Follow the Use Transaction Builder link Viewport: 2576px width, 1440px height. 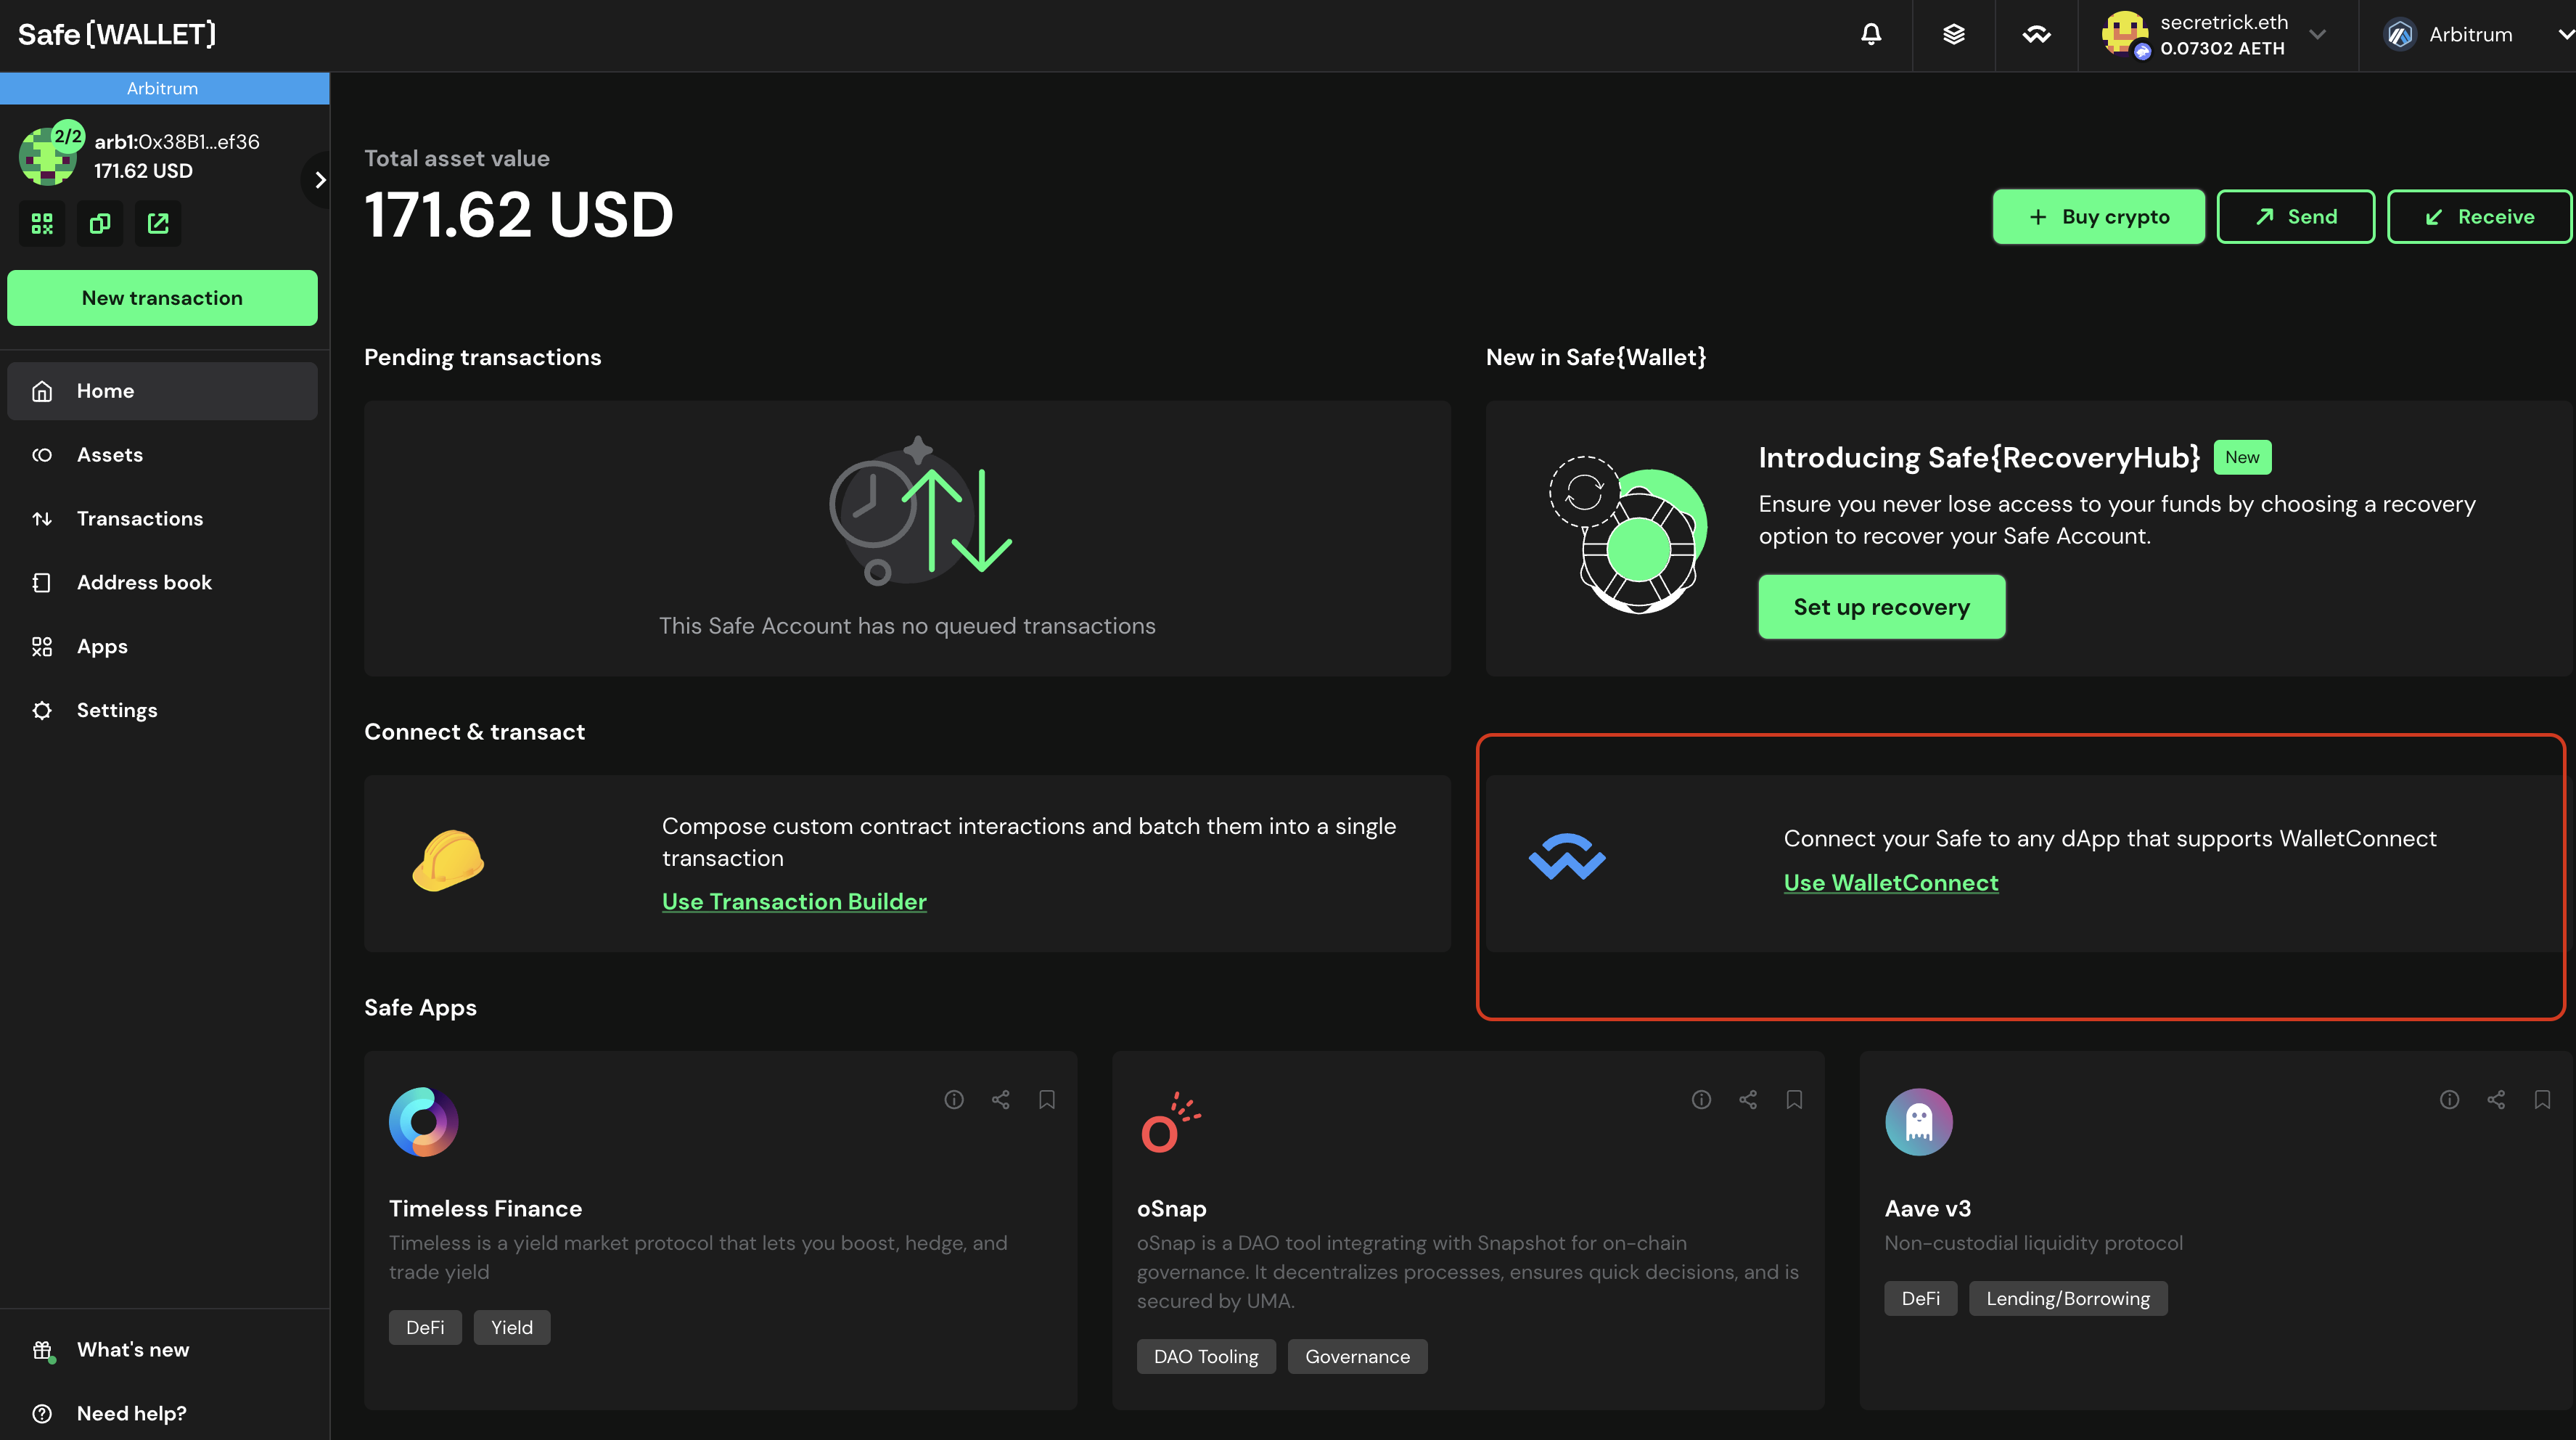(794, 902)
